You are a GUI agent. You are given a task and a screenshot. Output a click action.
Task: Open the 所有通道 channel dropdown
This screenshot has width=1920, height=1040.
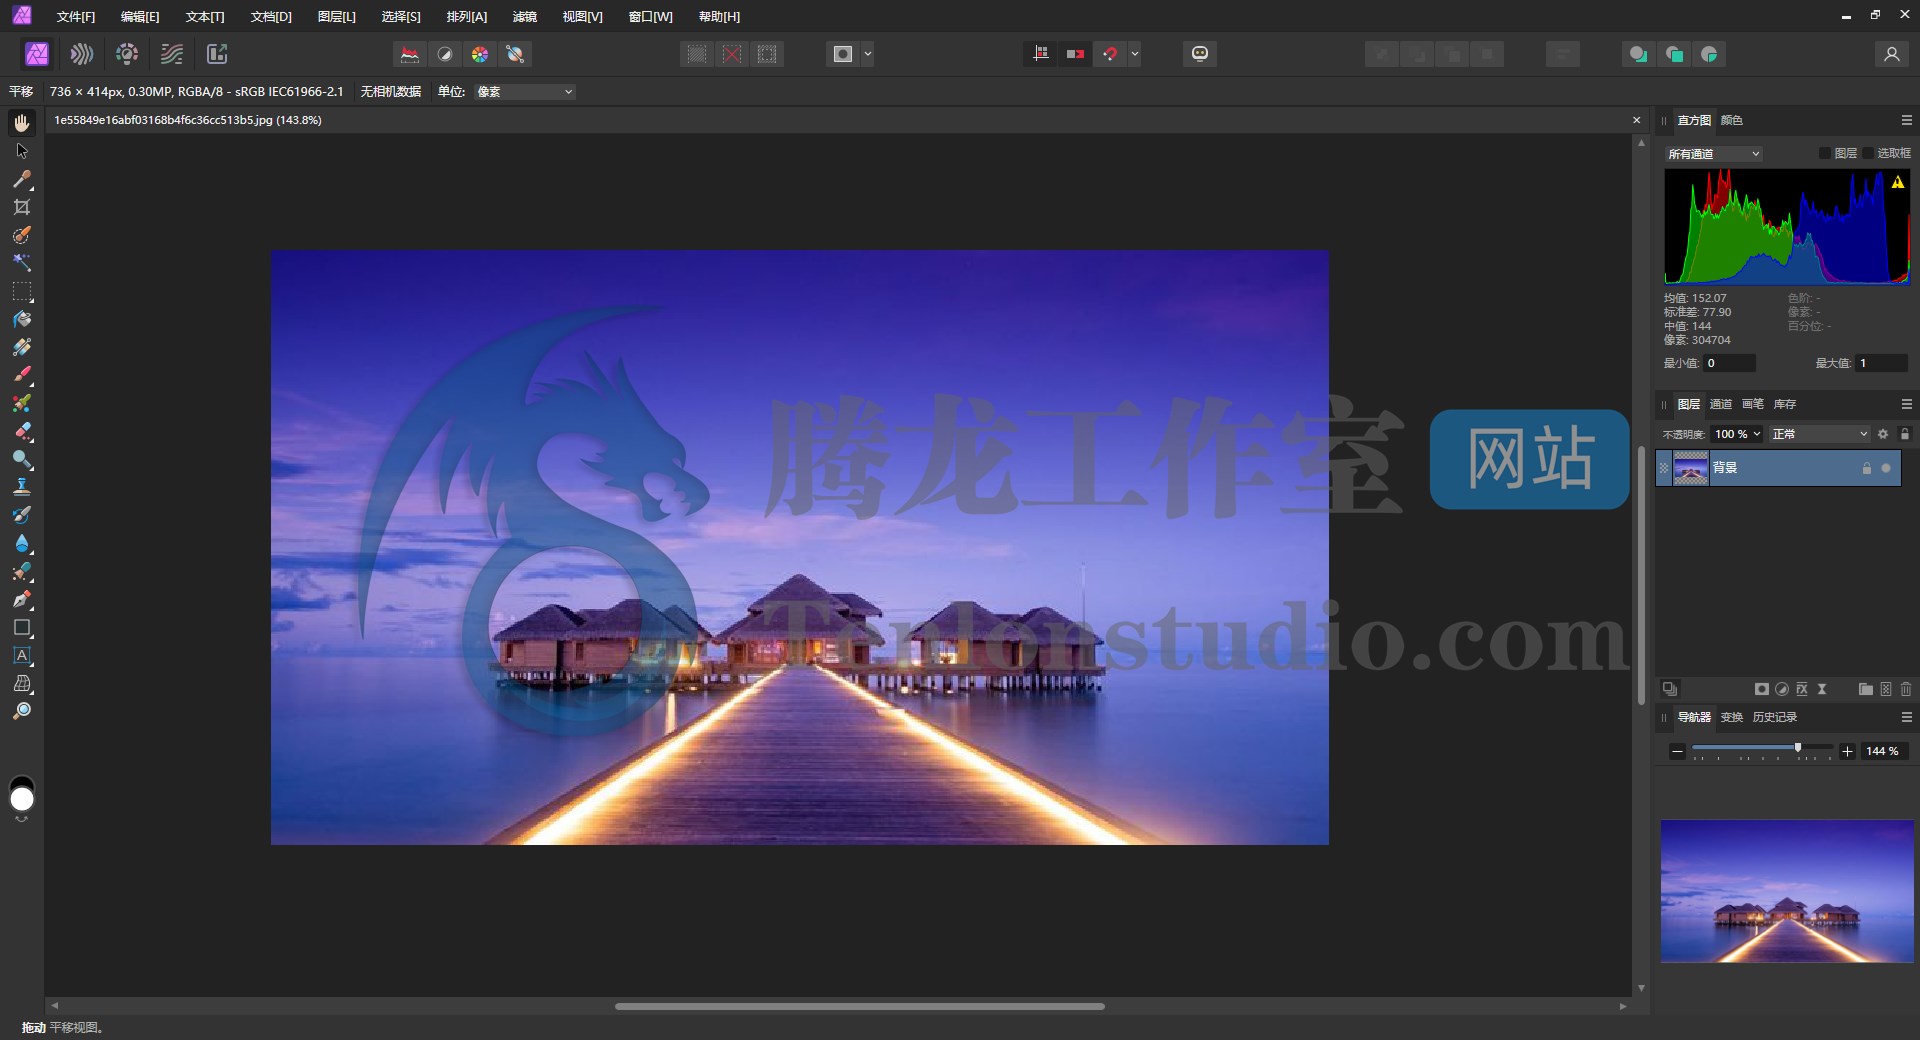[1713, 154]
